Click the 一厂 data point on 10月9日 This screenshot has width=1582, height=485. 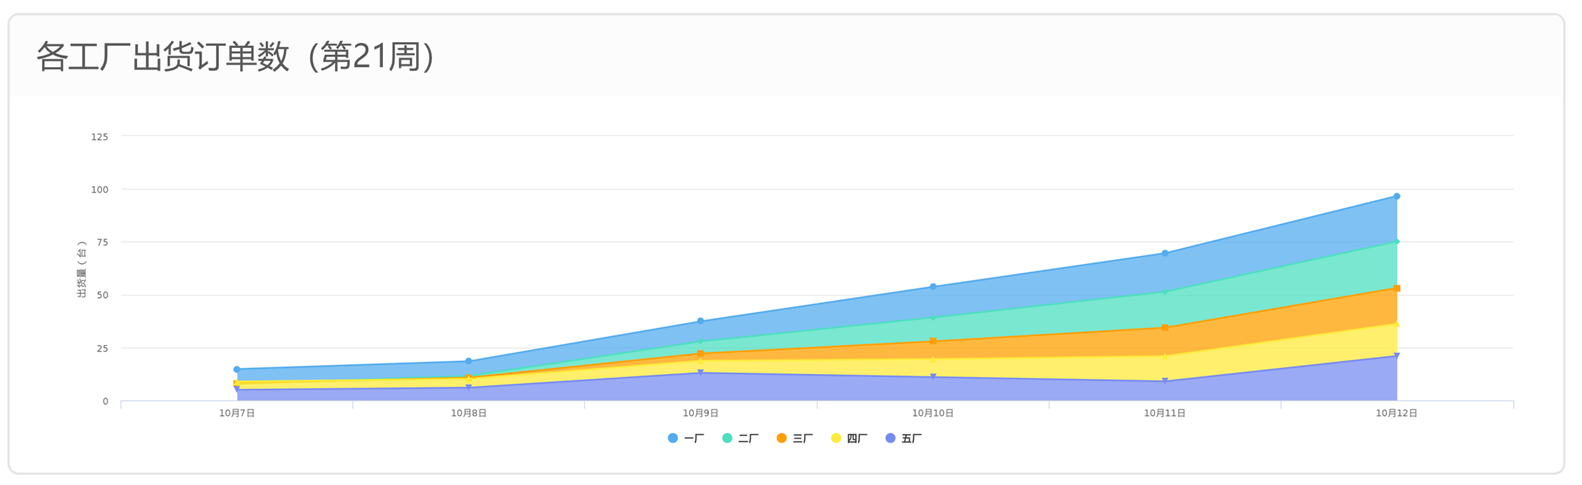tap(701, 321)
